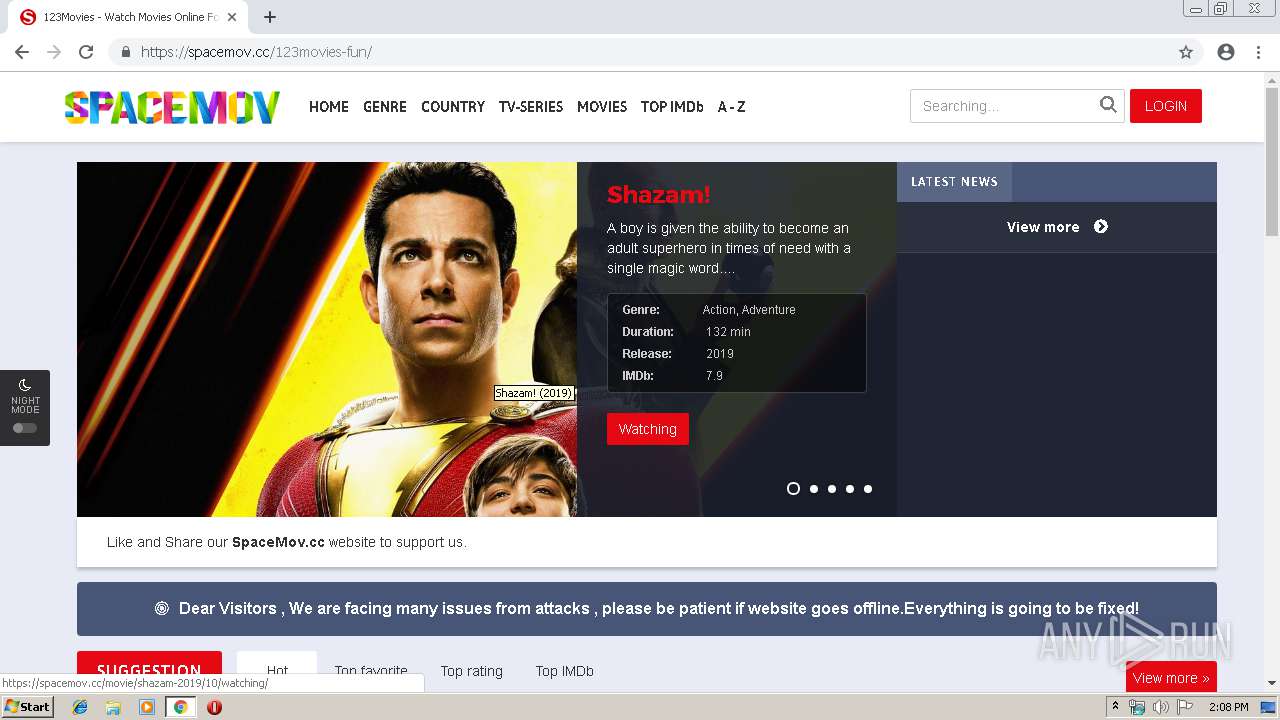The width and height of the screenshot is (1280, 720).
Task: Click the Watching button for Shazam!
Action: pos(648,429)
